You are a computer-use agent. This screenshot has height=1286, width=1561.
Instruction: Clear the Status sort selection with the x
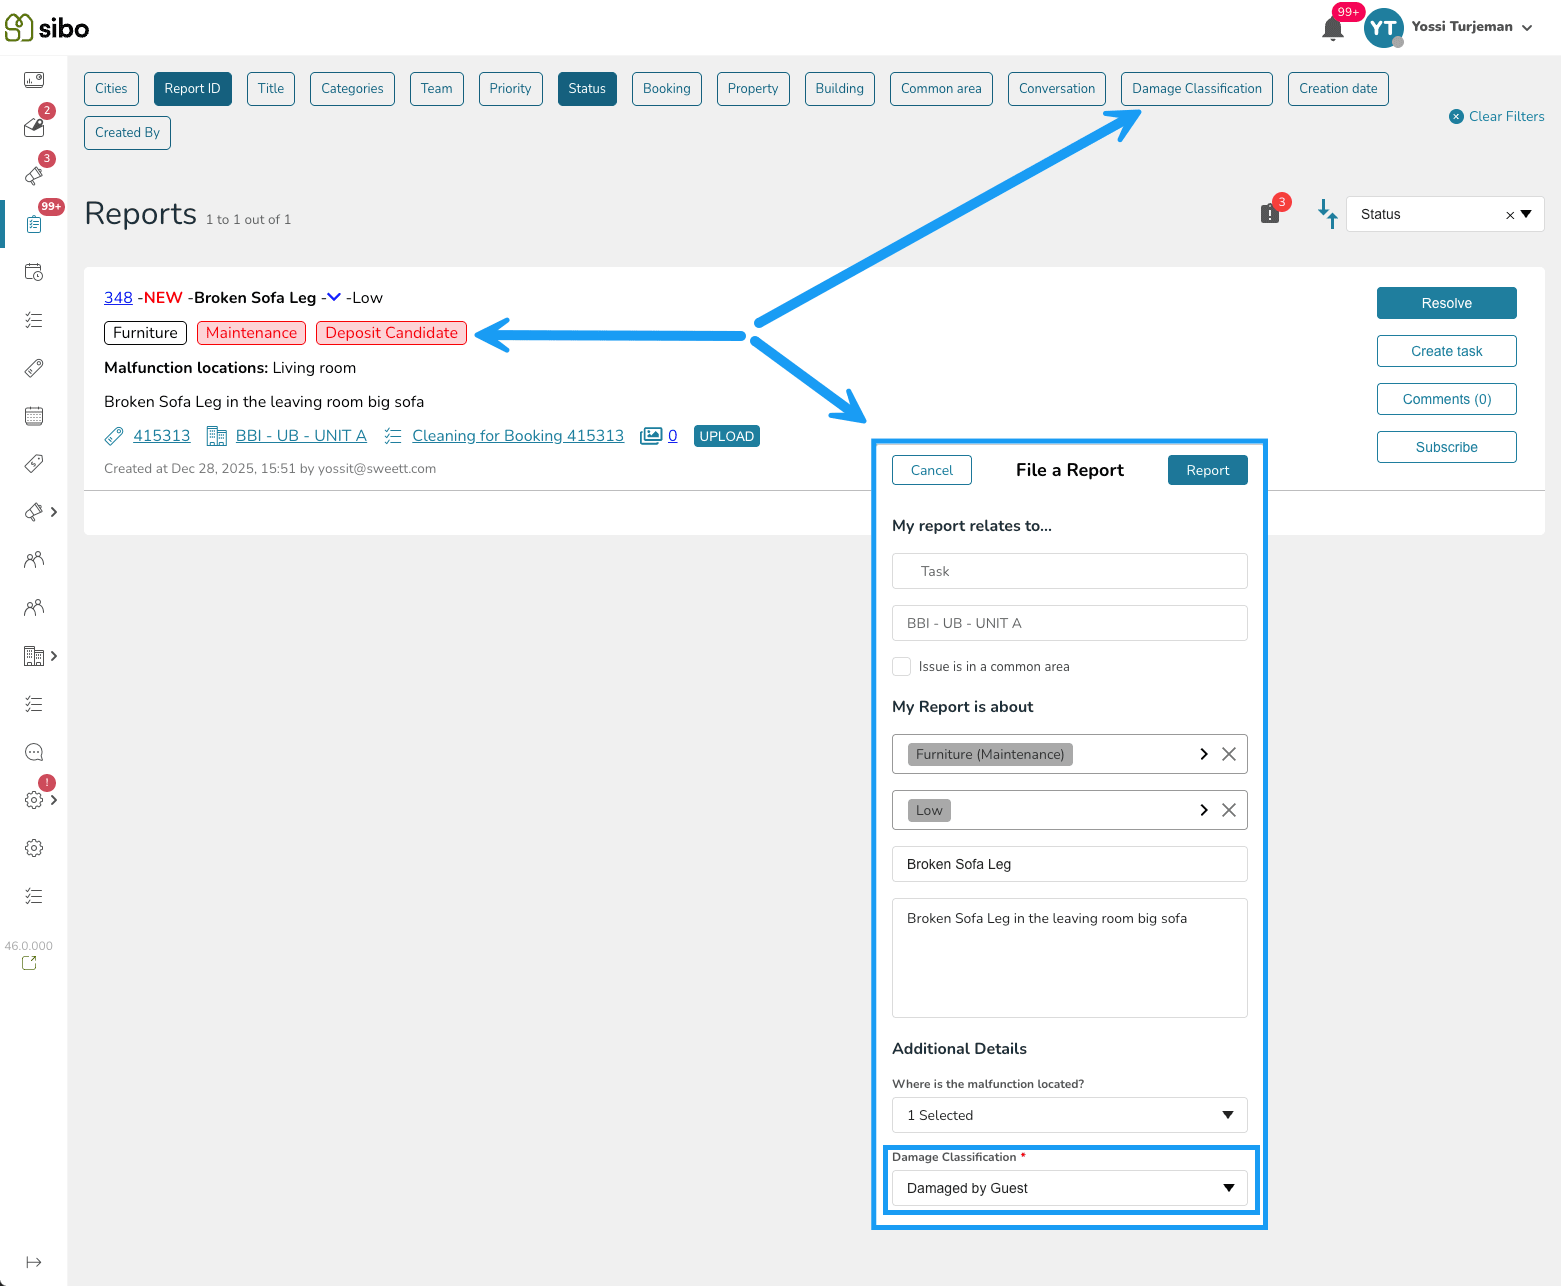point(1510,215)
